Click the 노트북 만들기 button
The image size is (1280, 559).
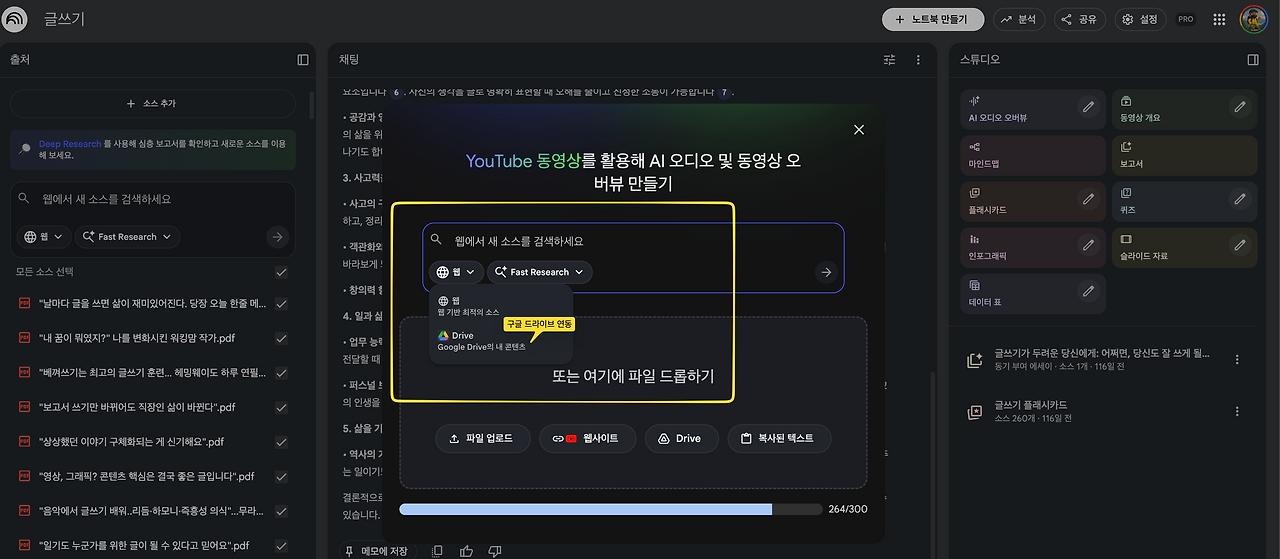(x=932, y=19)
